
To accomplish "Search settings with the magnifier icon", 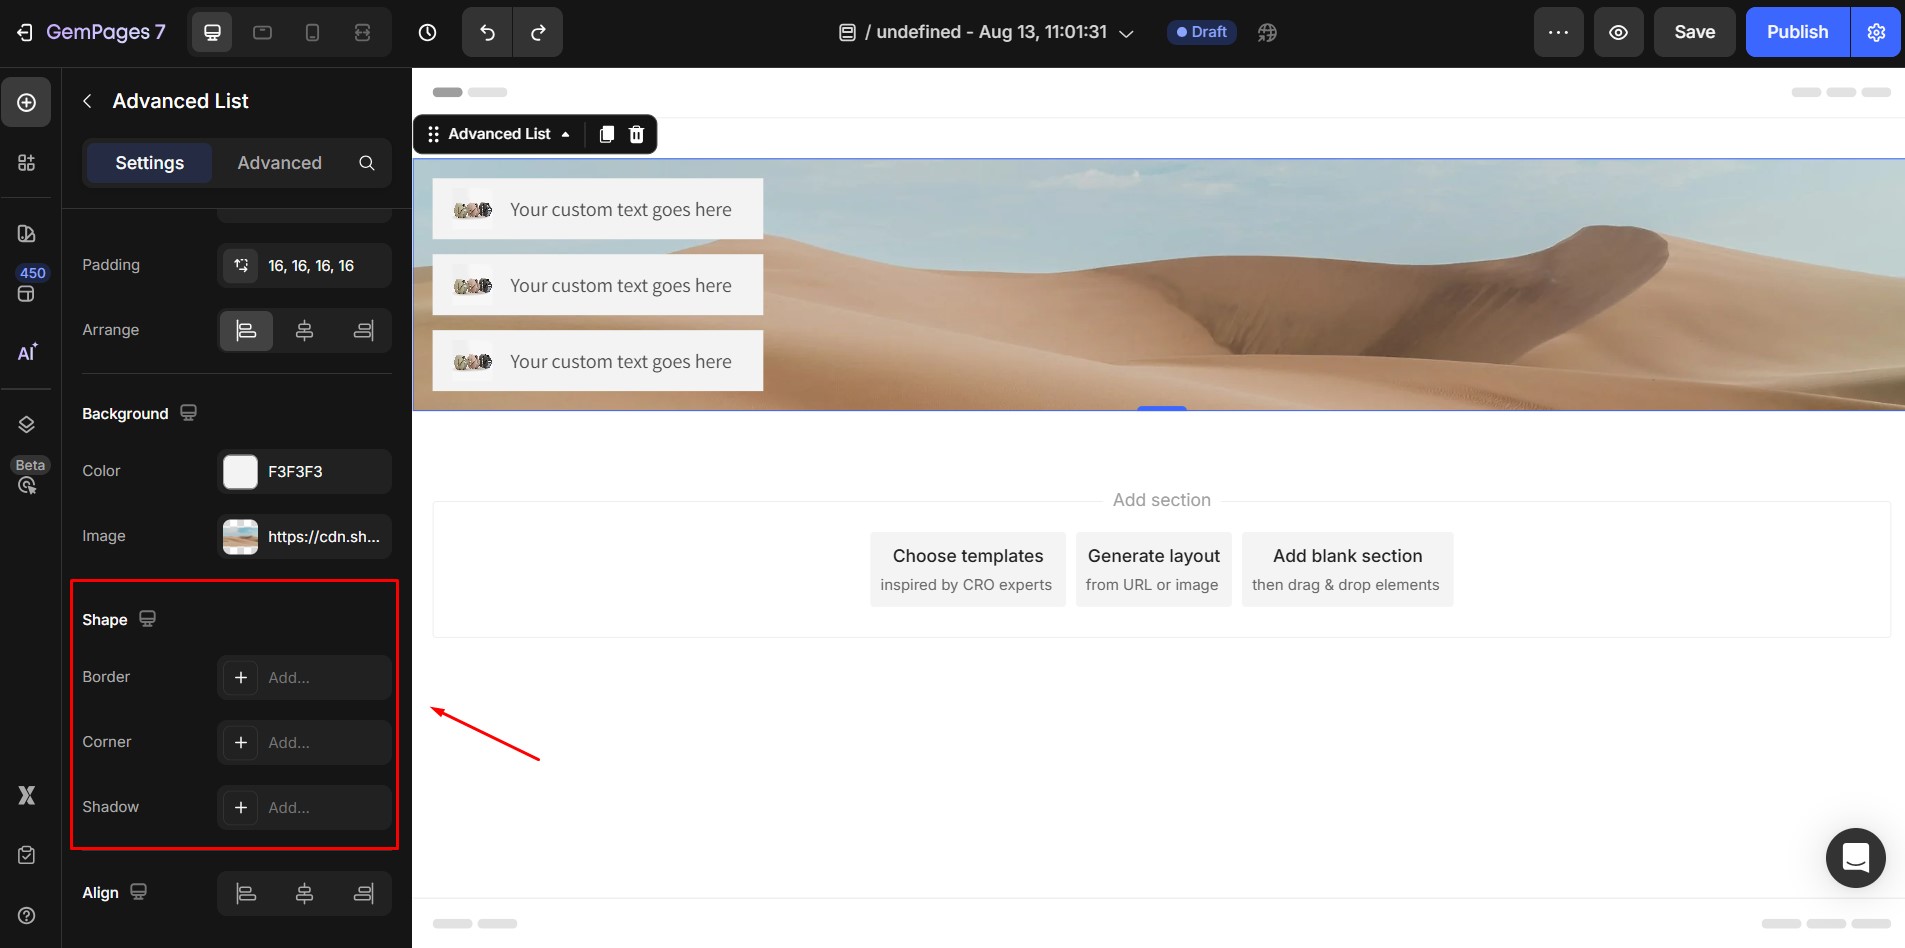I will tap(367, 163).
